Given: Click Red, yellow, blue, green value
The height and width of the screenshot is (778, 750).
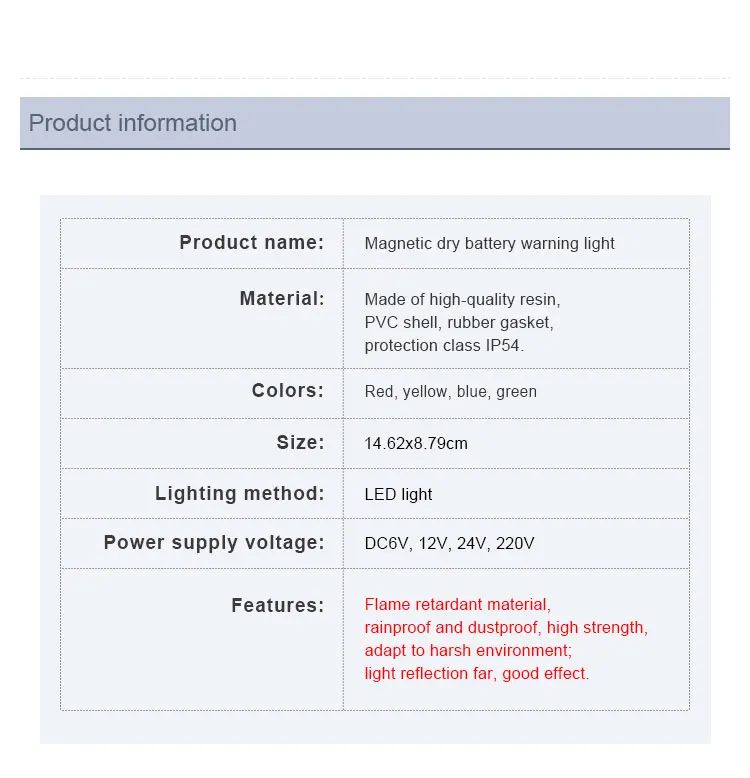Looking at the screenshot, I should click(450, 391).
